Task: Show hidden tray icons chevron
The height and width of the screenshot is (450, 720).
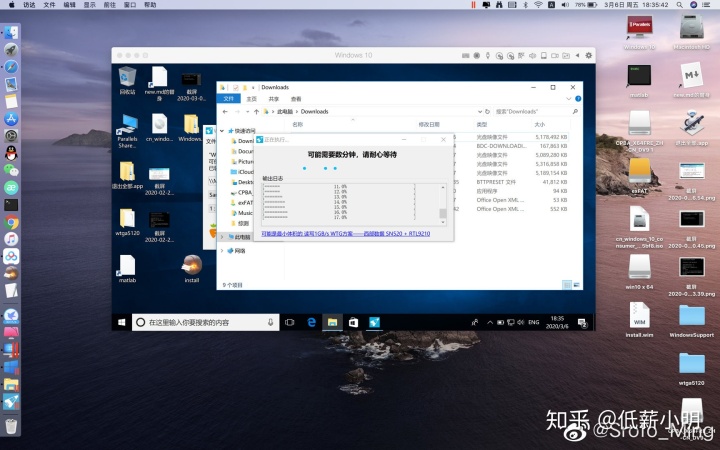Action: click(x=490, y=322)
